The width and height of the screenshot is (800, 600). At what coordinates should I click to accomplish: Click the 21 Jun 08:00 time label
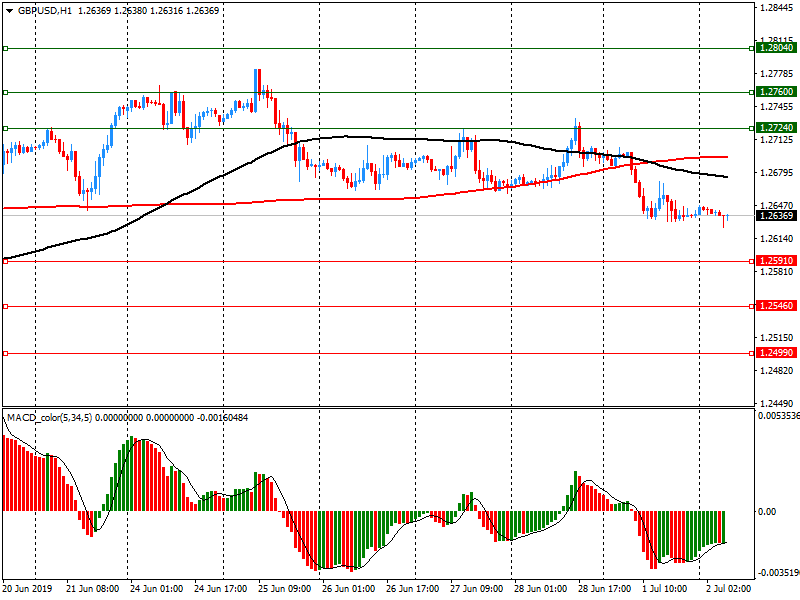click(93, 588)
